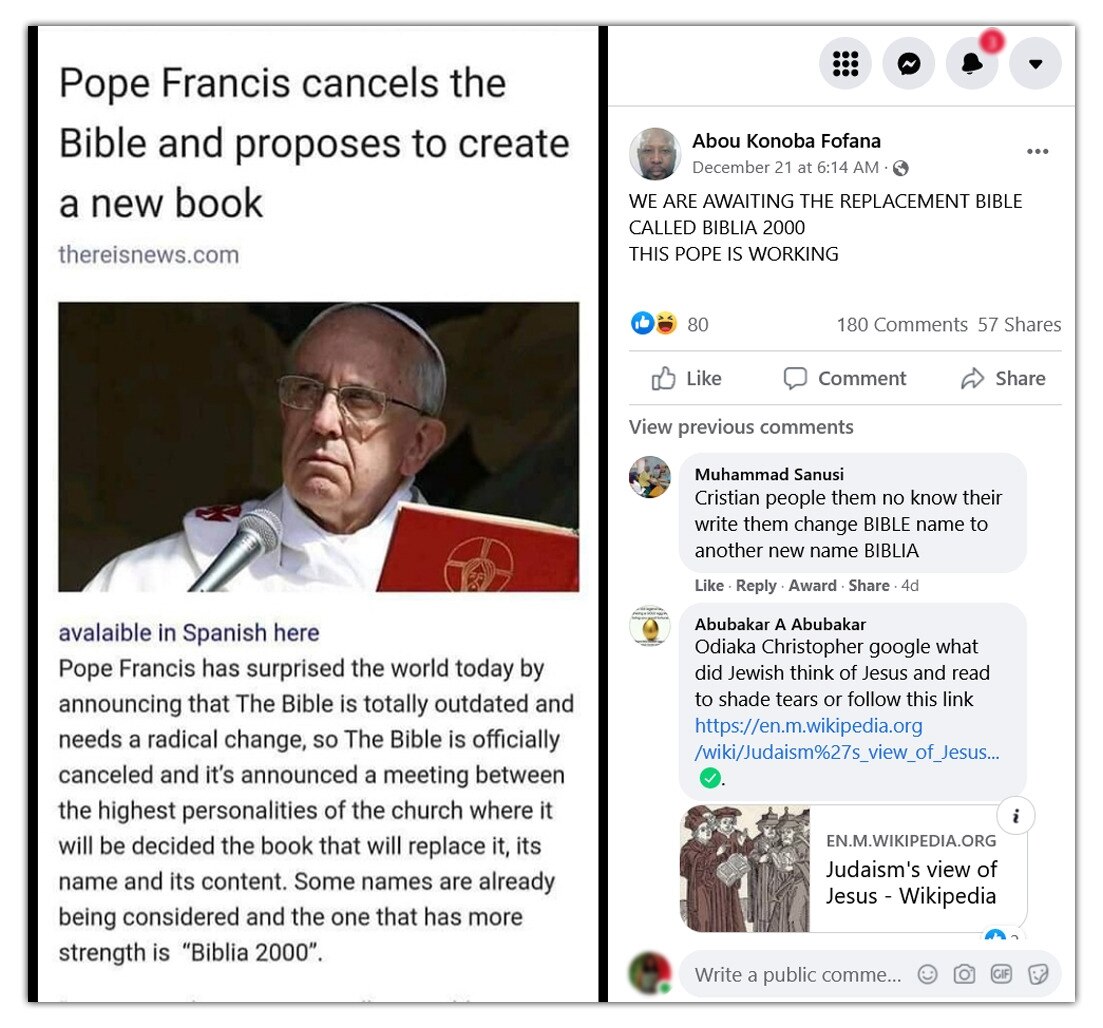Open the Judaism's view of Jesus preview thumbnail

tap(745, 868)
